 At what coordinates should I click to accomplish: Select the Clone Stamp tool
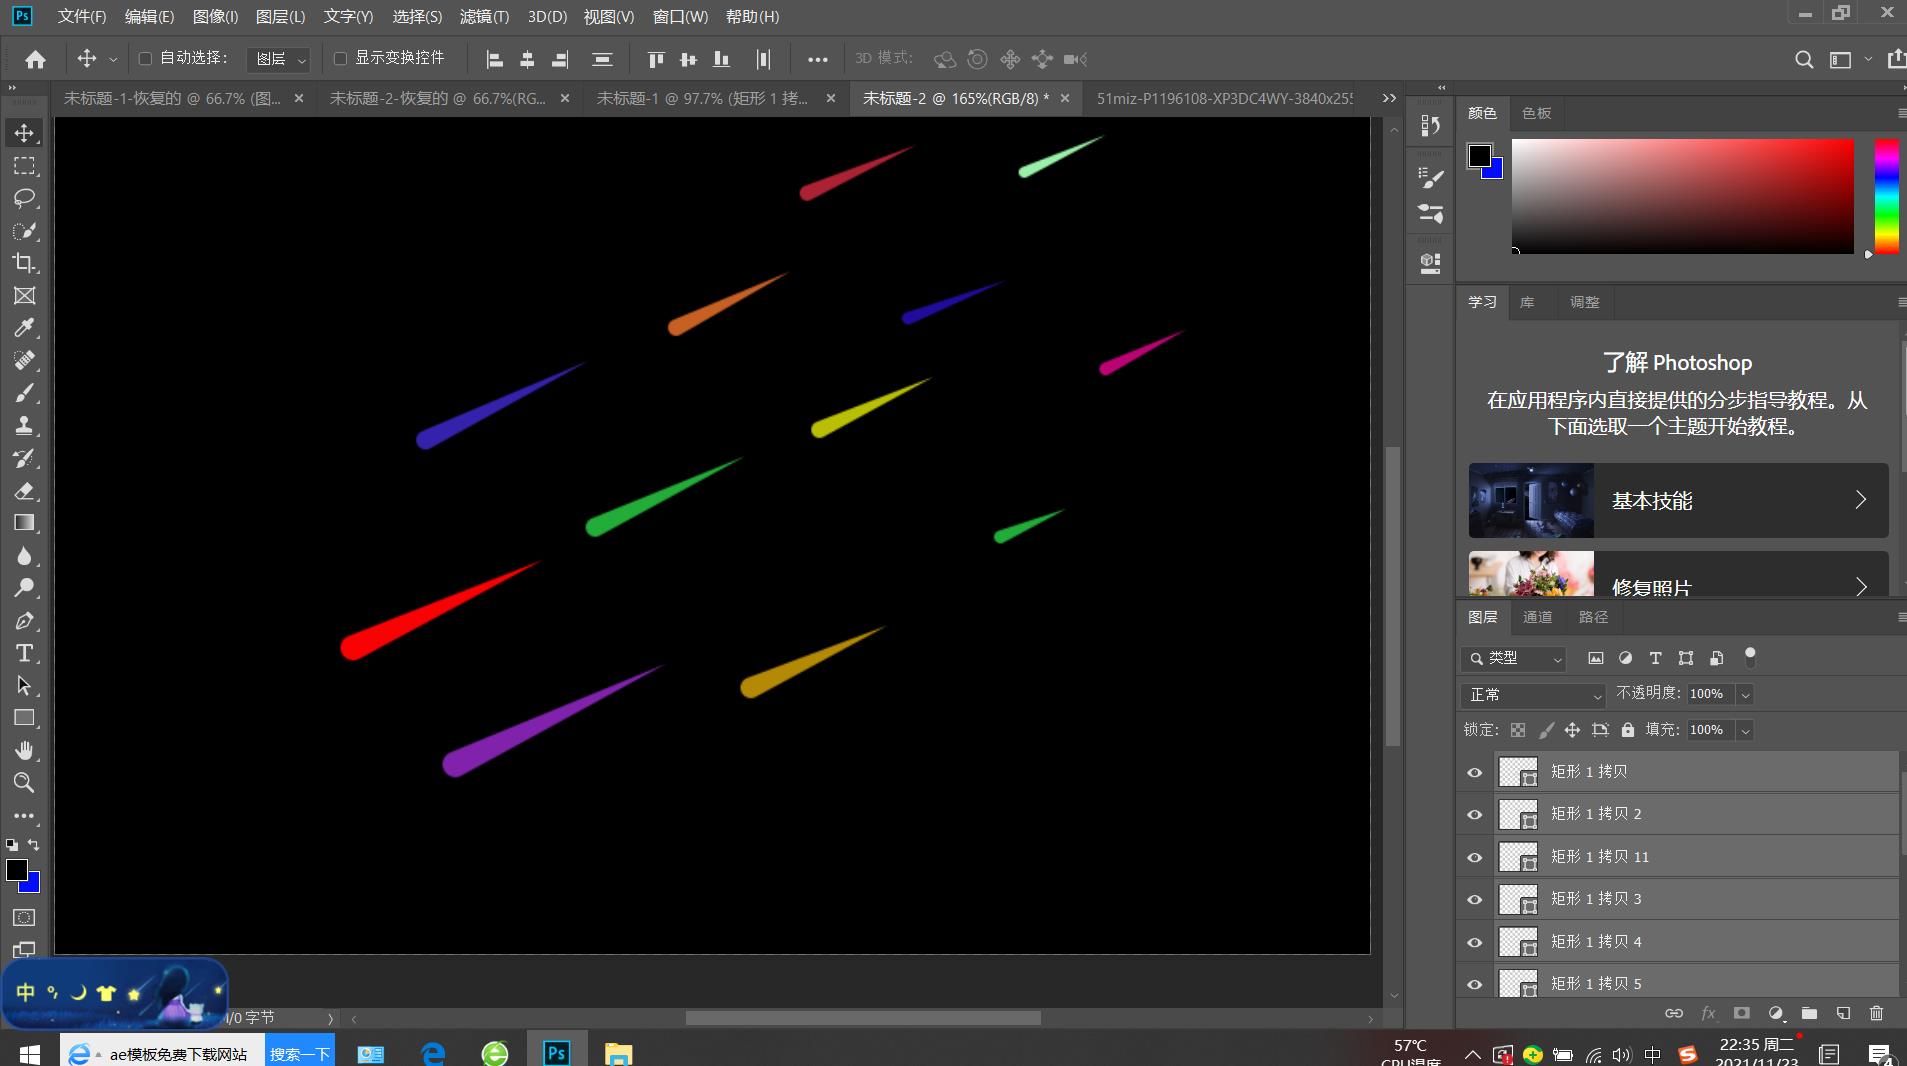[x=24, y=425]
